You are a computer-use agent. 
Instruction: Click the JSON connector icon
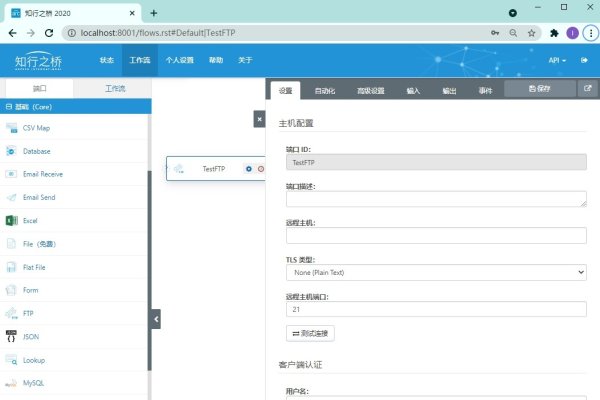click(x=11, y=336)
